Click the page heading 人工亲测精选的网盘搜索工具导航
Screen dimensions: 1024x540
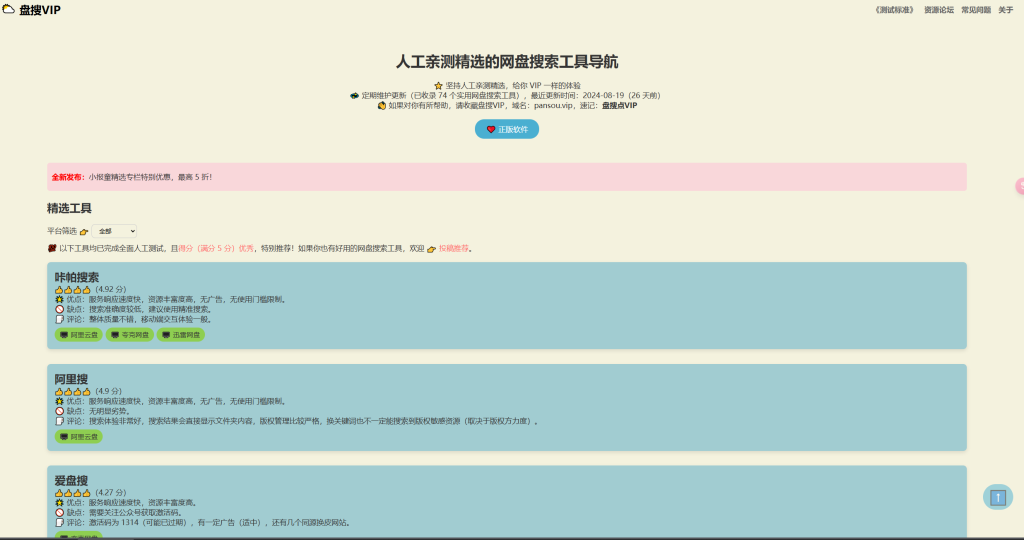(507, 62)
